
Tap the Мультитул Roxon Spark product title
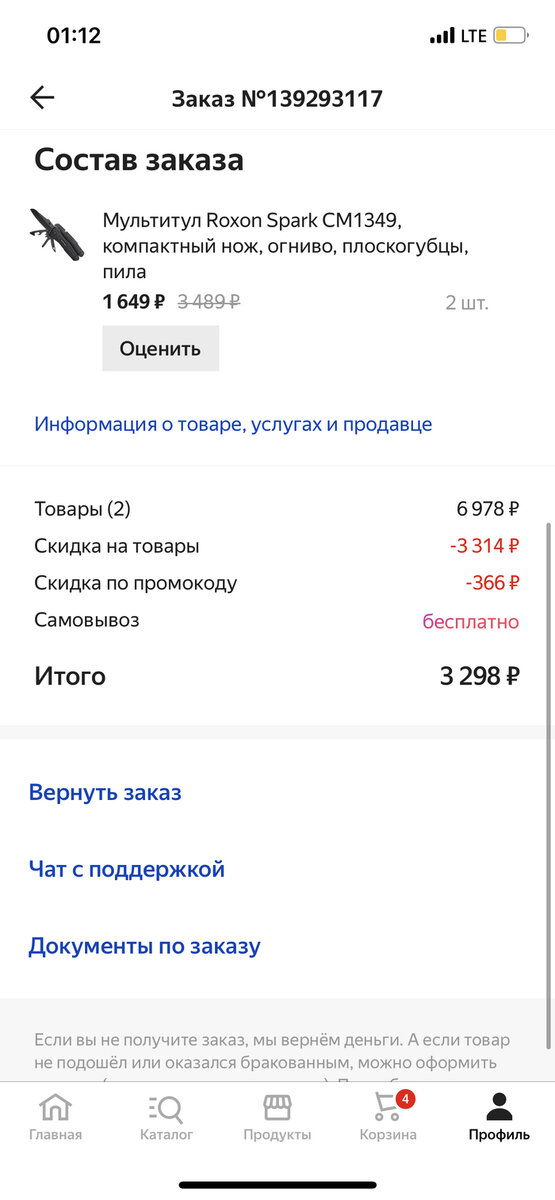285,245
